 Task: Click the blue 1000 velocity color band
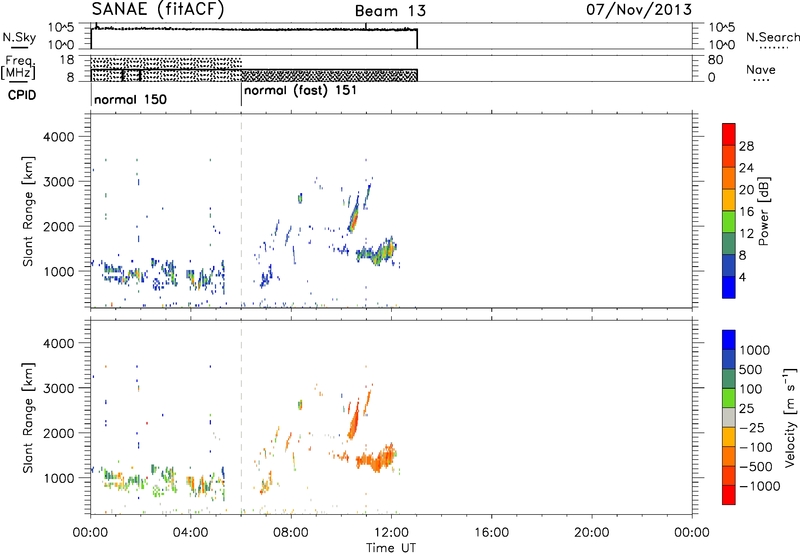(x=729, y=340)
